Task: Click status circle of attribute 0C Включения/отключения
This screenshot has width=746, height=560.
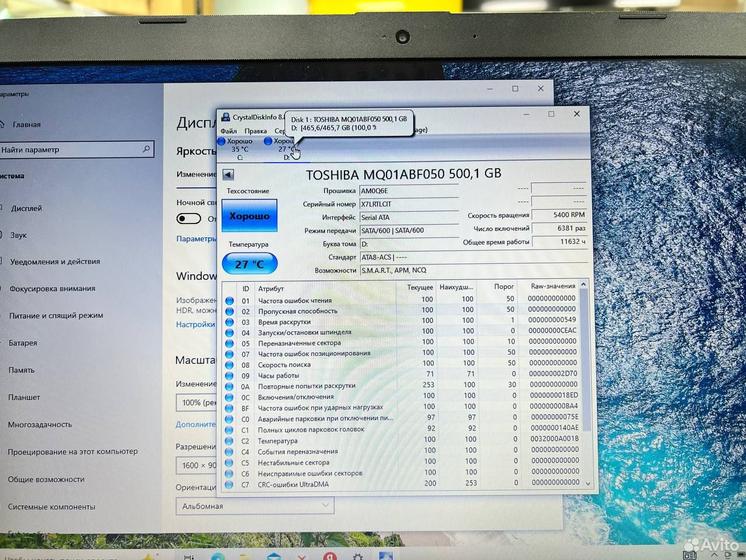Action: (x=229, y=397)
